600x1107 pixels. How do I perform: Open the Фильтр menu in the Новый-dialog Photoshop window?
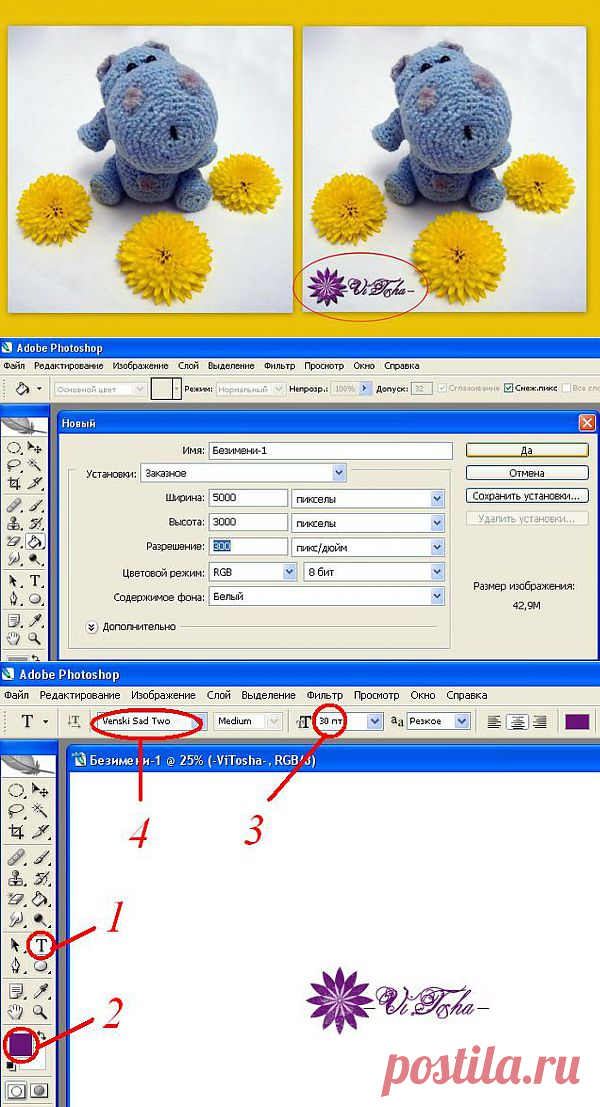(x=280, y=366)
